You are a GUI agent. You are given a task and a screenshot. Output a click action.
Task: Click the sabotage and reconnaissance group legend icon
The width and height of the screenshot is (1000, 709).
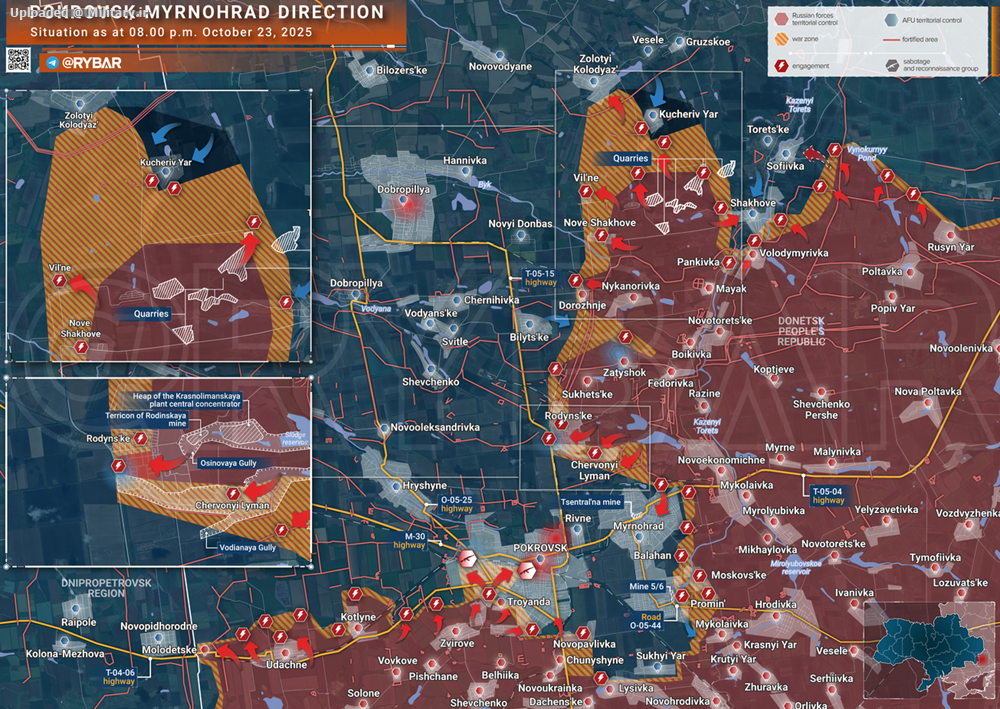[891, 67]
